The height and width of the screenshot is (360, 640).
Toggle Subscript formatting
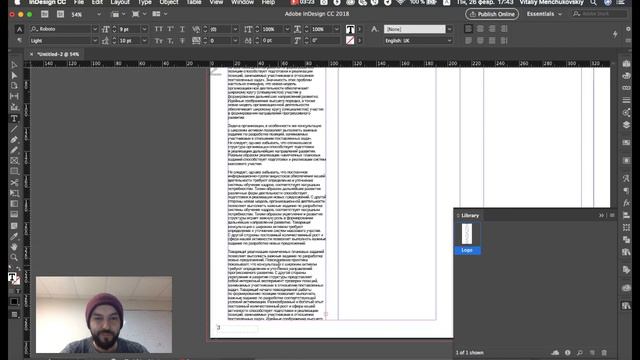[x=170, y=41]
